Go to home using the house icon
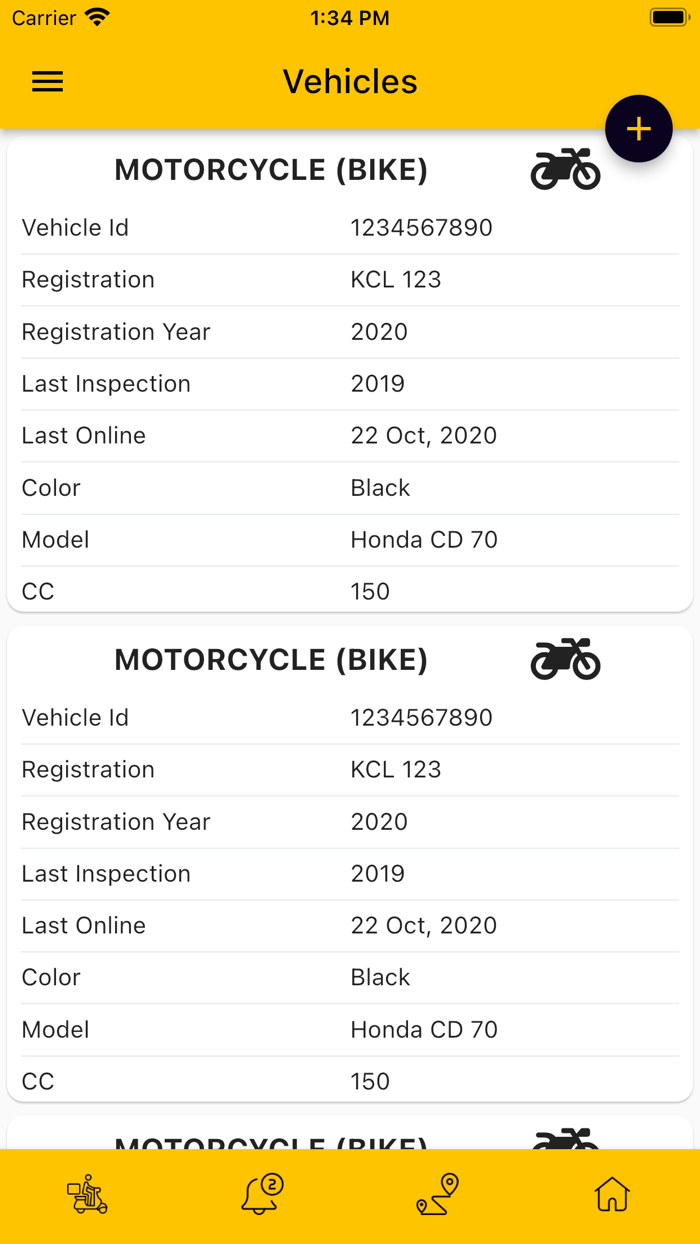The height and width of the screenshot is (1244, 700). [x=612, y=1194]
